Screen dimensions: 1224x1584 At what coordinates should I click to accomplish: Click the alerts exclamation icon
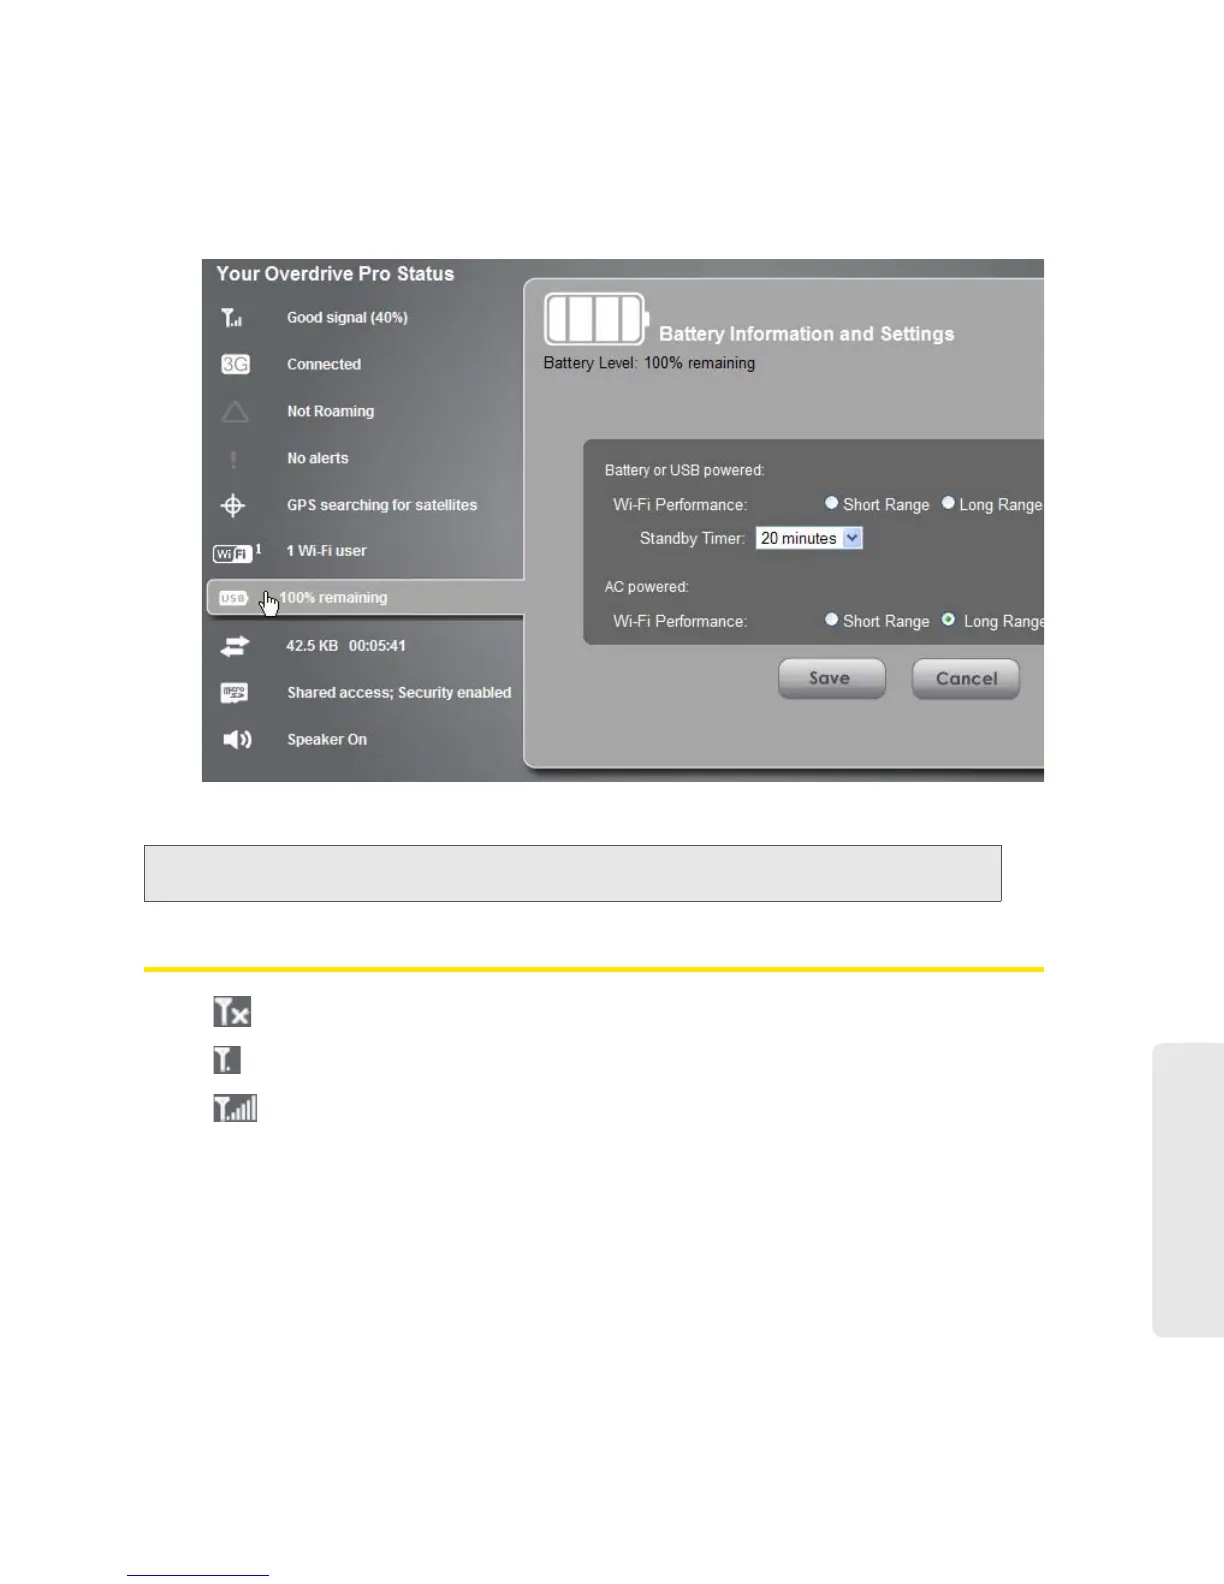234,459
